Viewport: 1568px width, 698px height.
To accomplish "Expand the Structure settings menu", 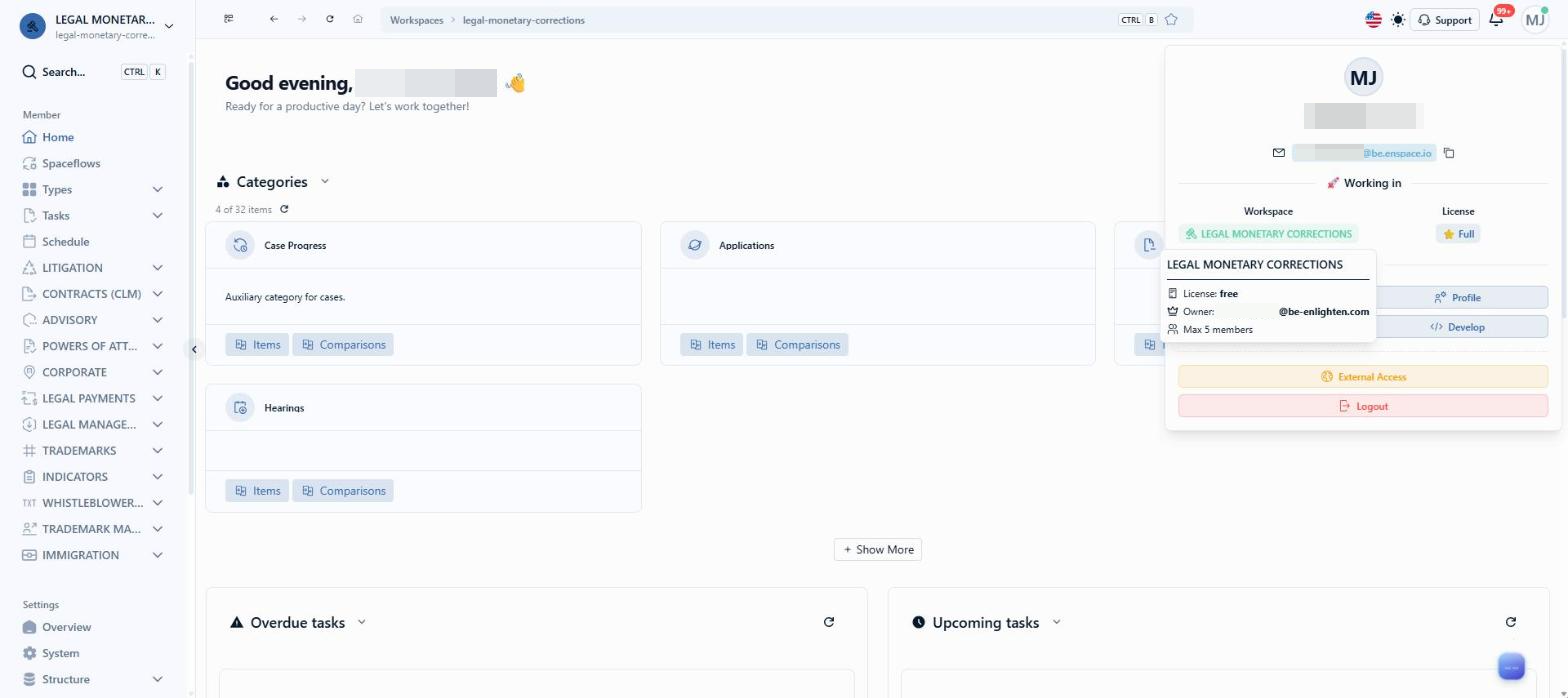I will 157,679.
